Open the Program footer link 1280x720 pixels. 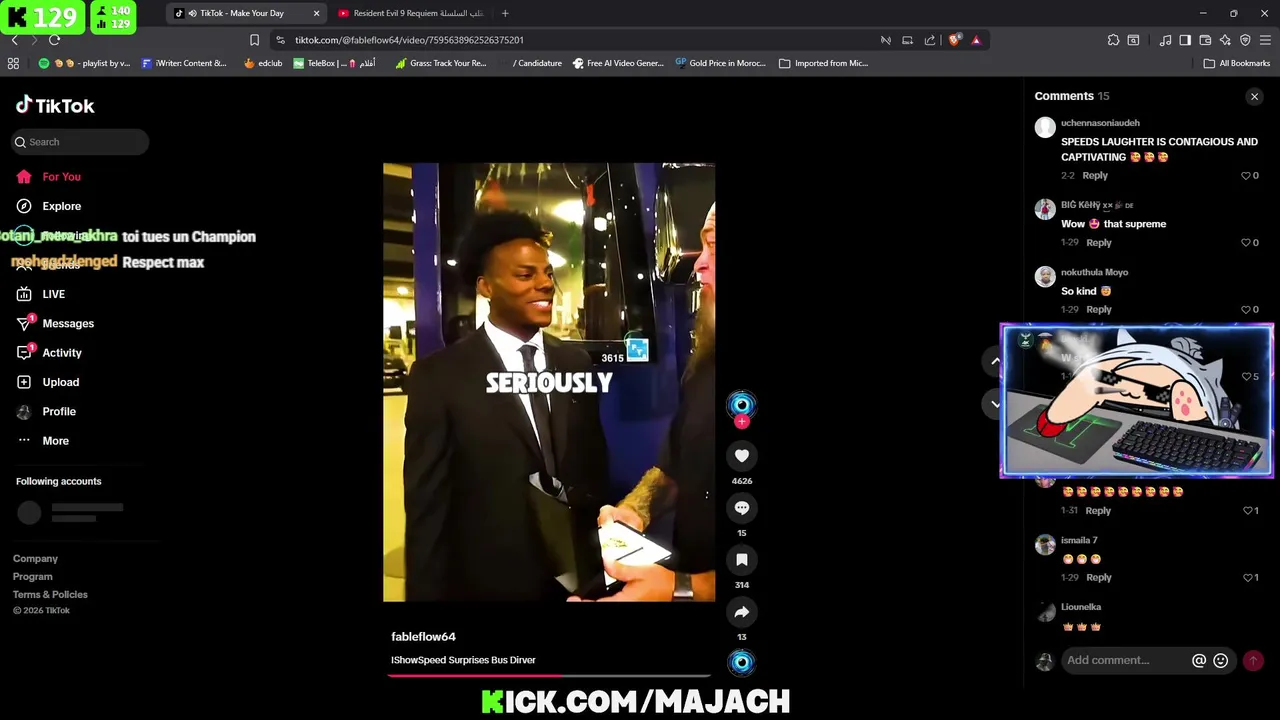(32, 577)
